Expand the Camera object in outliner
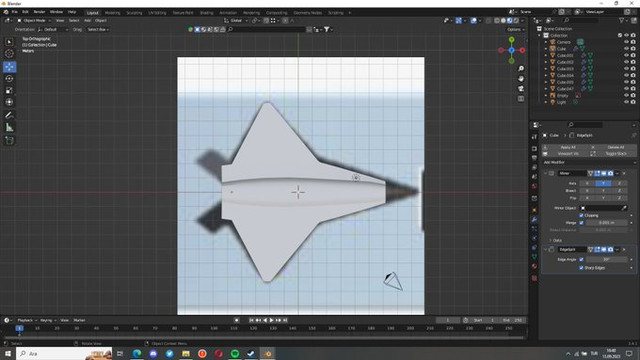The image size is (640, 360). tap(546, 42)
